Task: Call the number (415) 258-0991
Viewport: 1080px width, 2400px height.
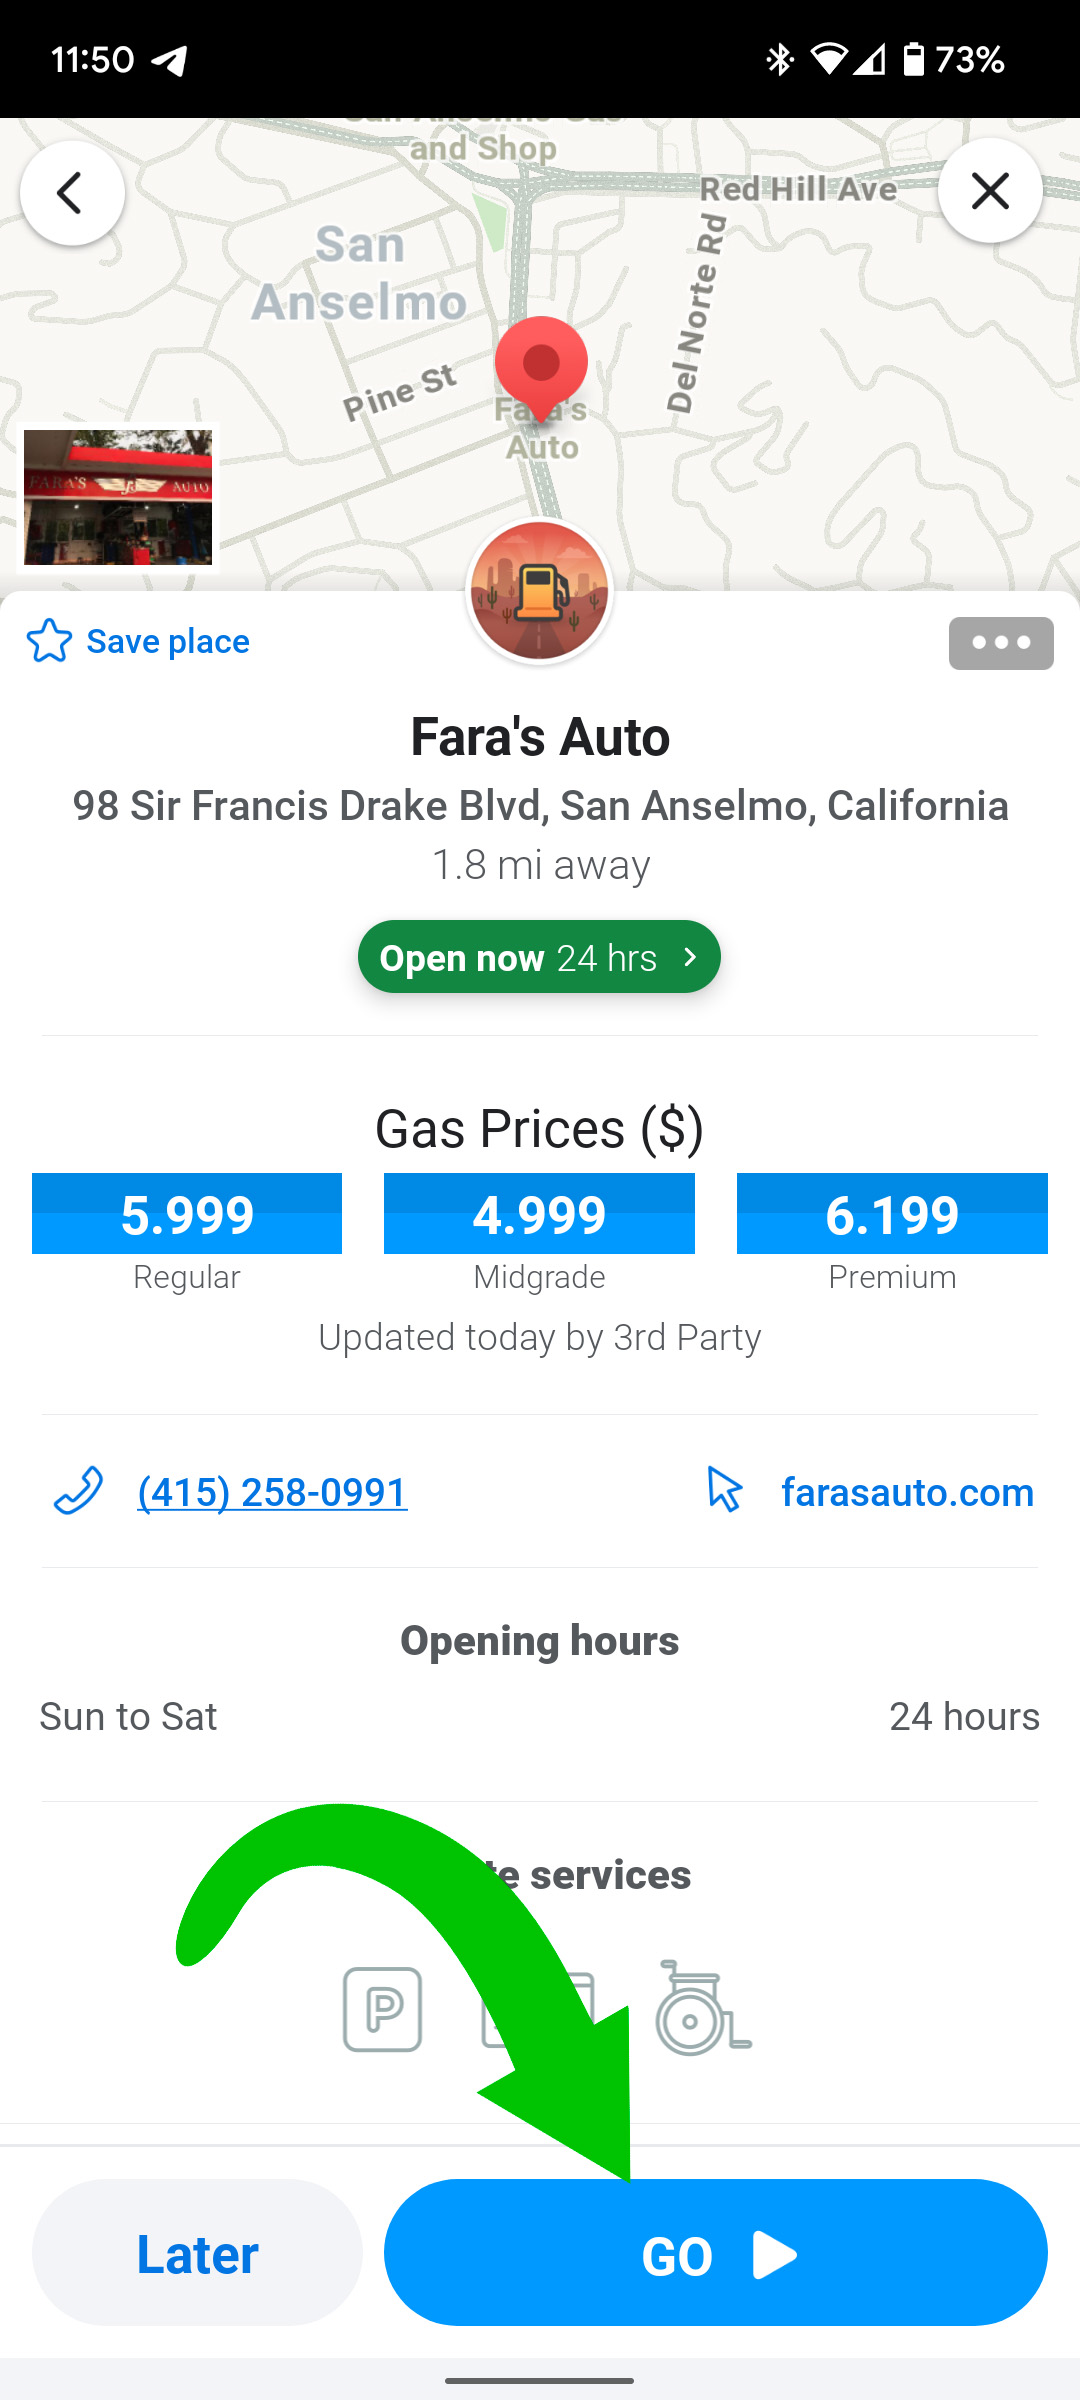Action: [x=272, y=1492]
